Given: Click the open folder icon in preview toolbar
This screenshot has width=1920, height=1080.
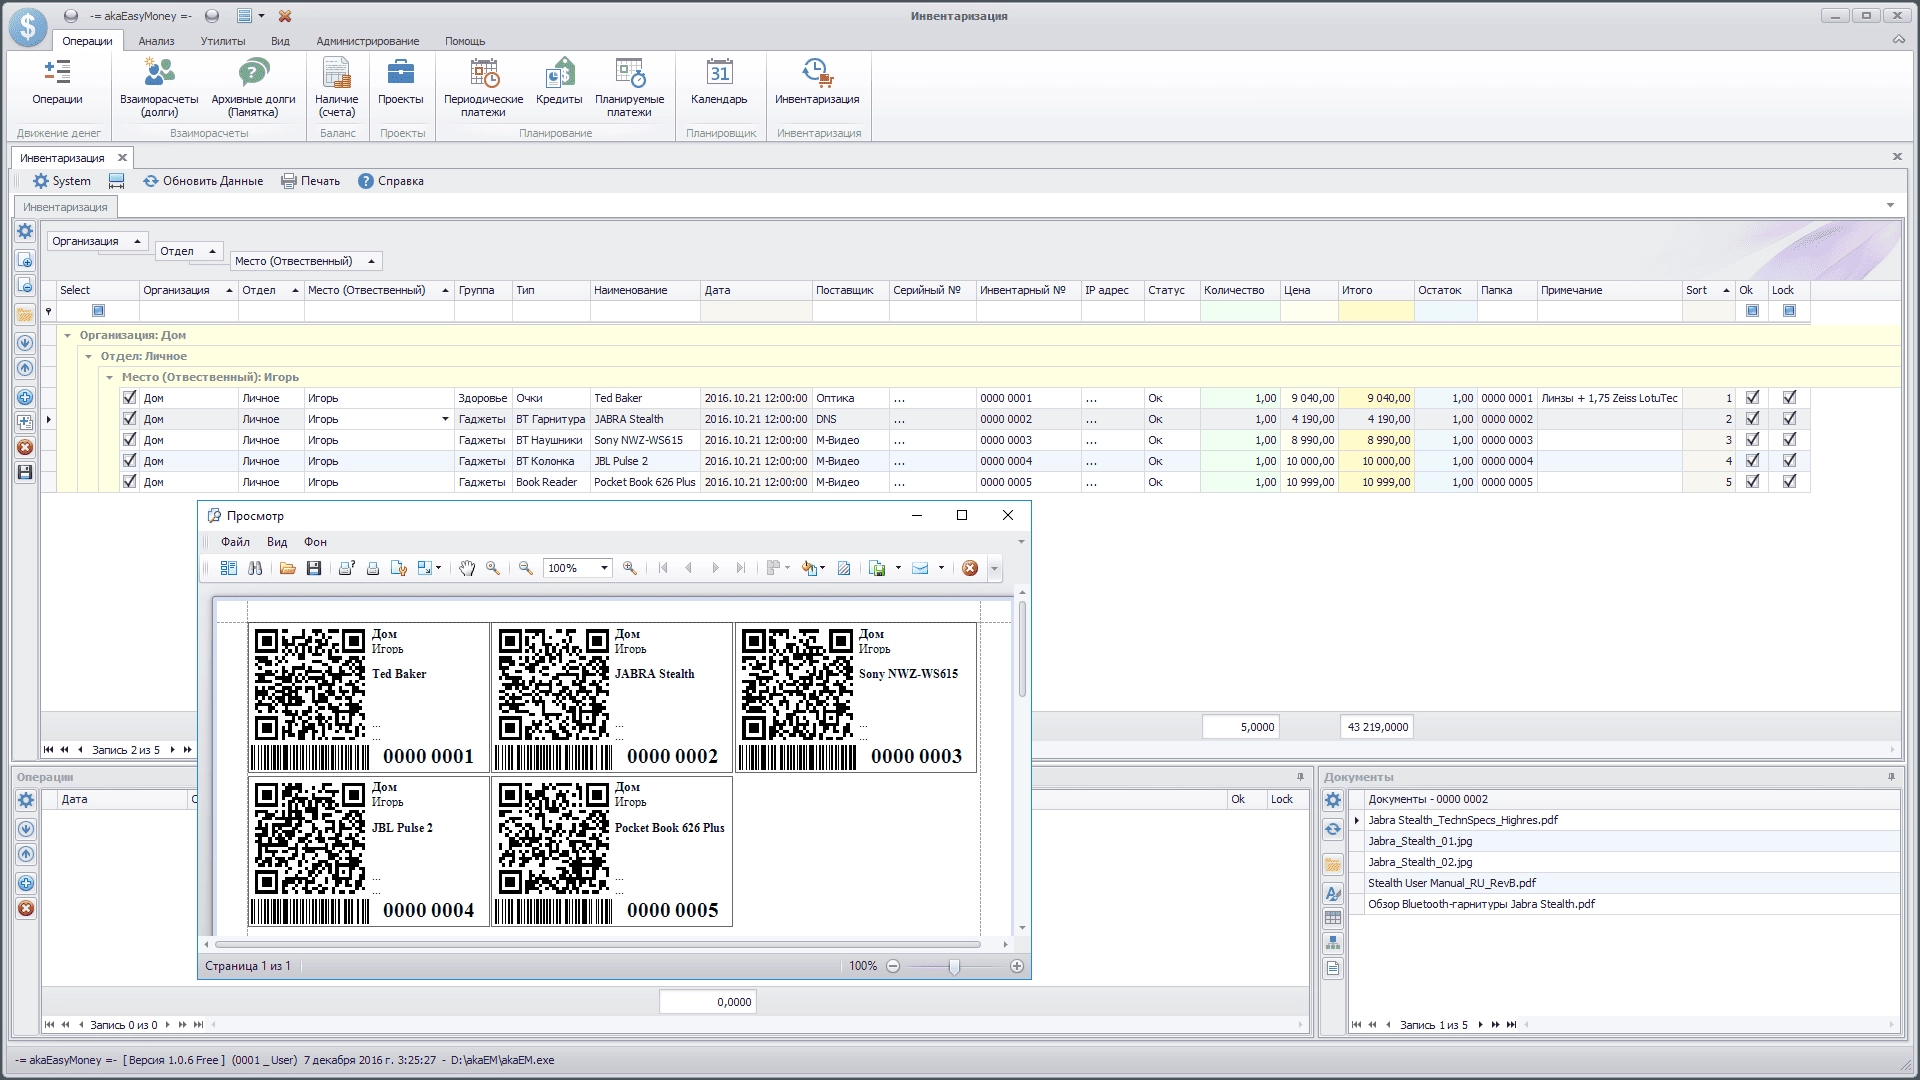Looking at the screenshot, I should tap(288, 568).
